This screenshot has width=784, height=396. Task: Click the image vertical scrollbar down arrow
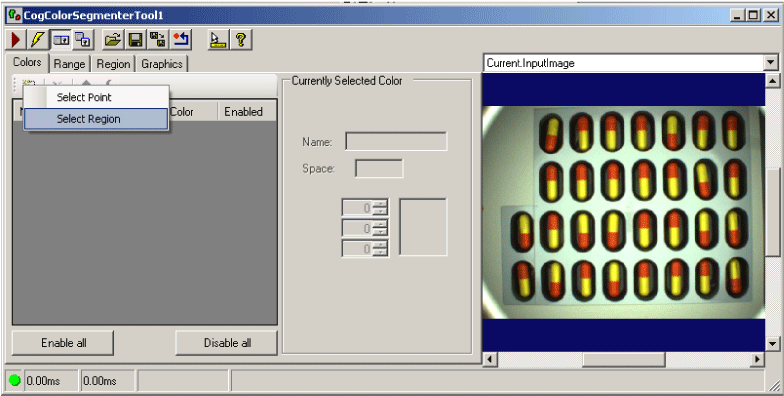pyautogui.click(x=772, y=344)
